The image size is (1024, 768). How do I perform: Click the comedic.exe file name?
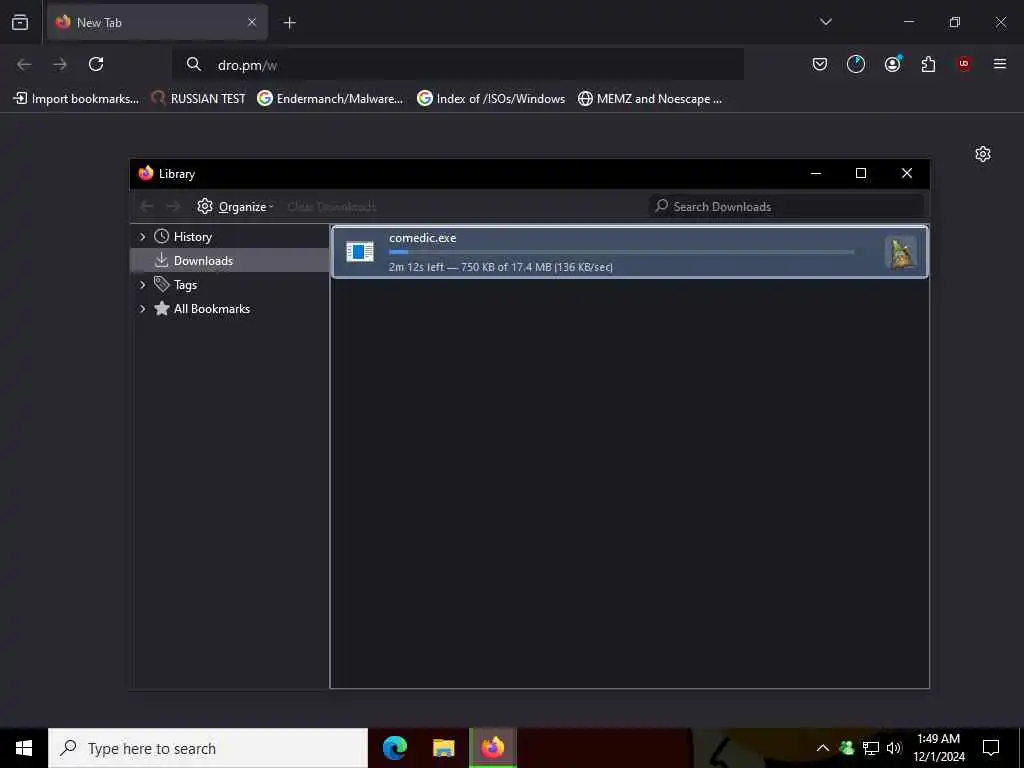pos(423,238)
